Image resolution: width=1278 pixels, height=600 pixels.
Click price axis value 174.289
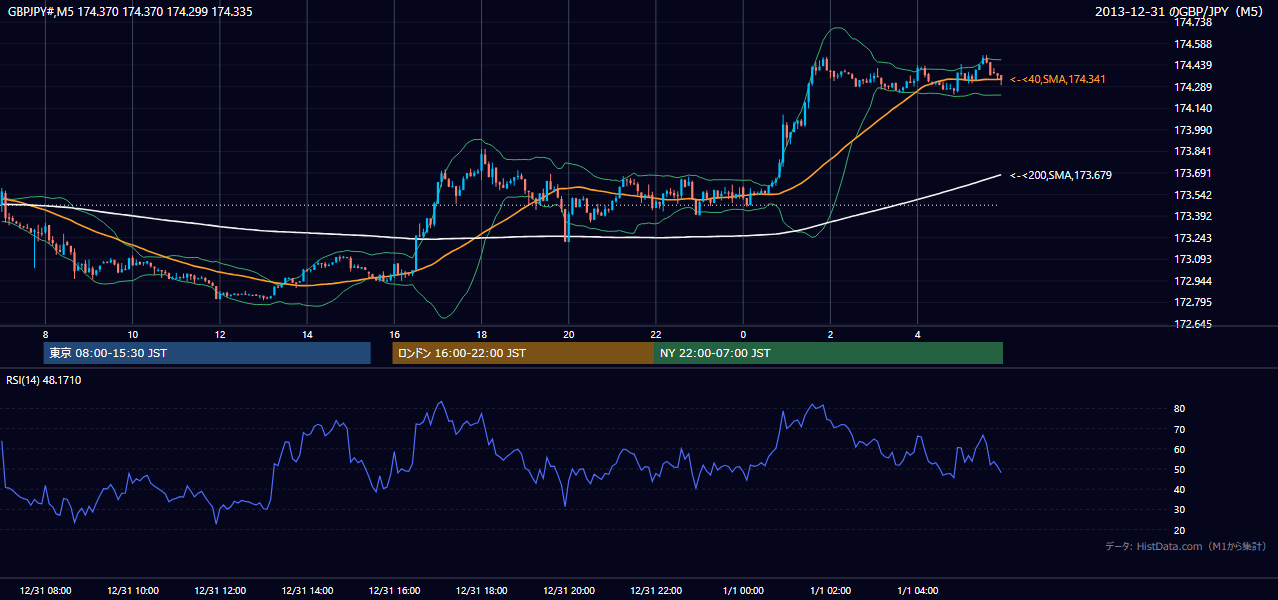pos(1193,87)
